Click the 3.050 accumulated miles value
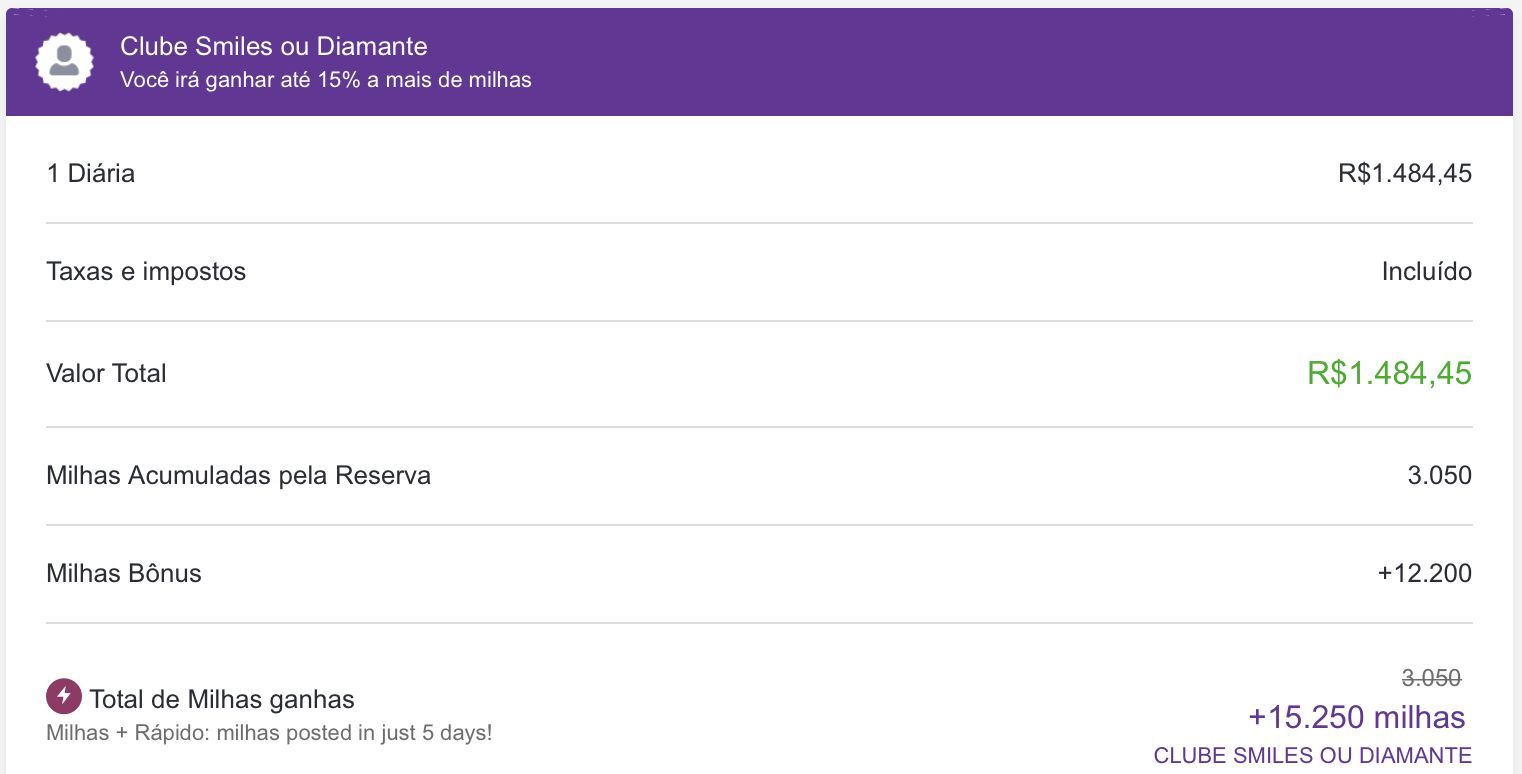 coord(1439,475)
